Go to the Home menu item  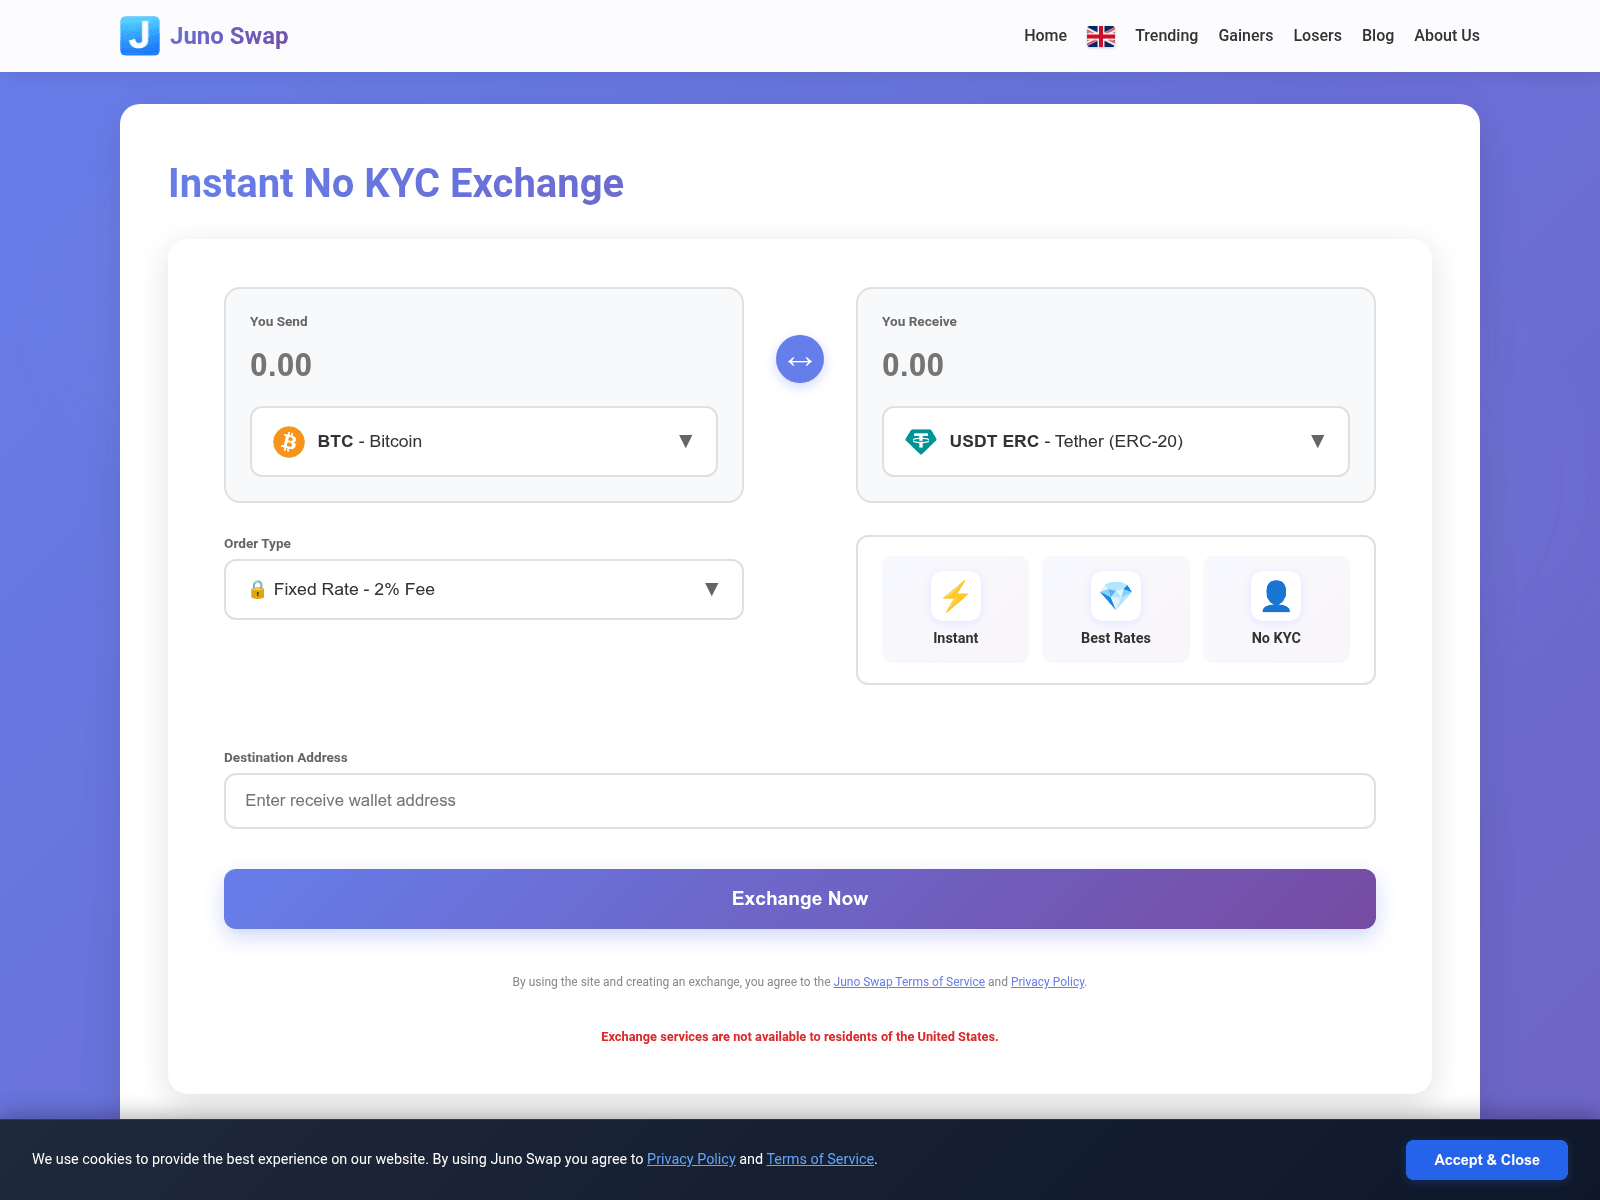coord(1045,36)
